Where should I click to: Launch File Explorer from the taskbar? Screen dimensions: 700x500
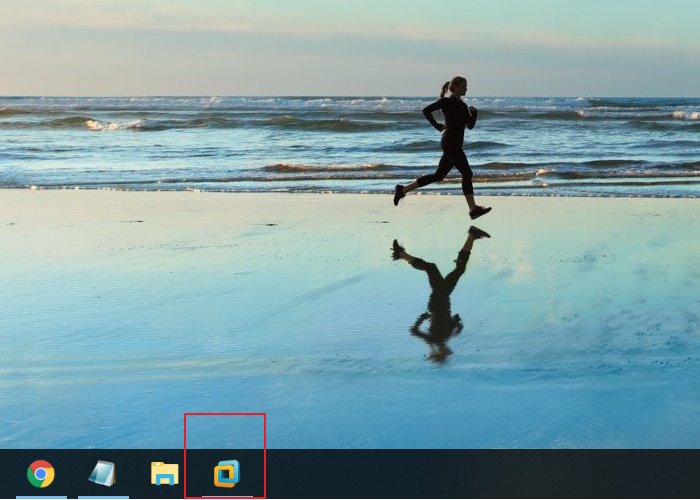[164, 474]
